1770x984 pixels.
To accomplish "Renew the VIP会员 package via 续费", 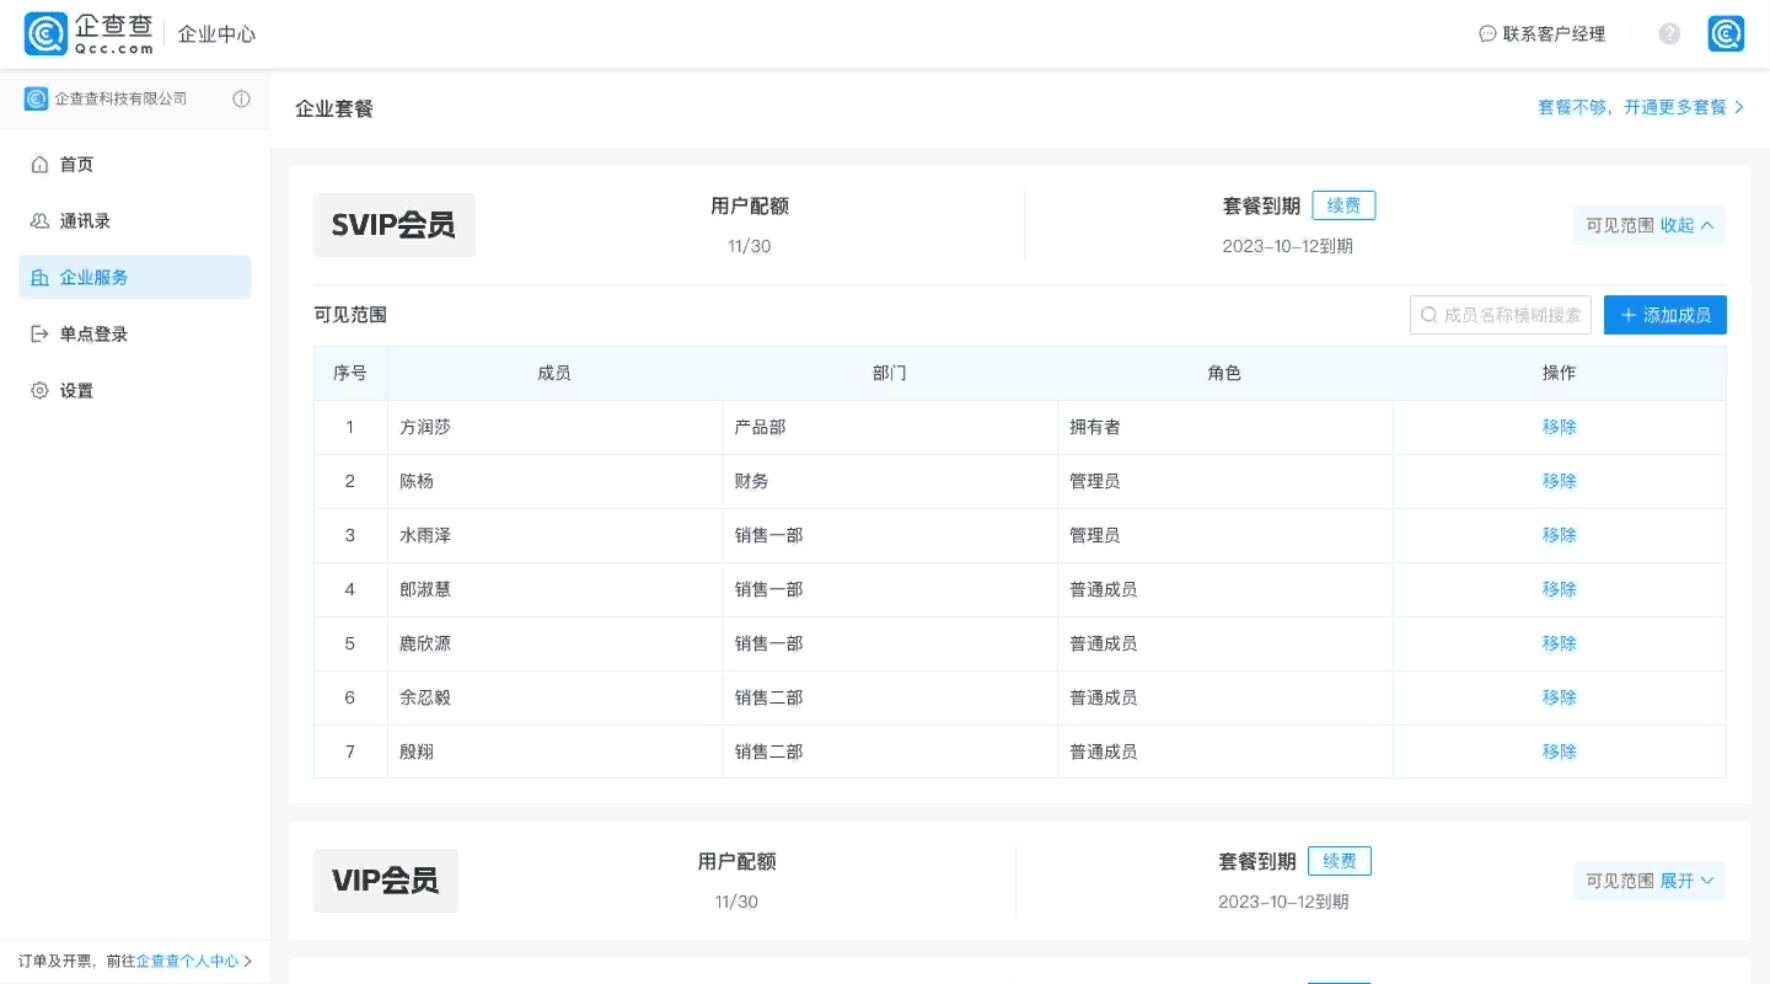I will (1338, 861).
